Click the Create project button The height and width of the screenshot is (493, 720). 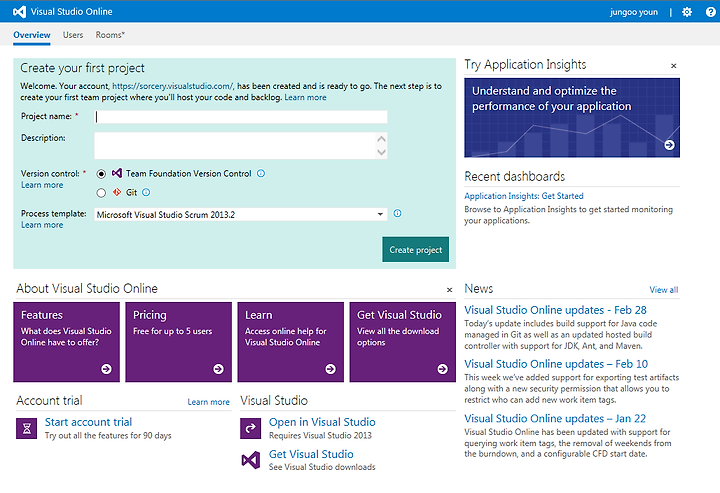(416, 250)
